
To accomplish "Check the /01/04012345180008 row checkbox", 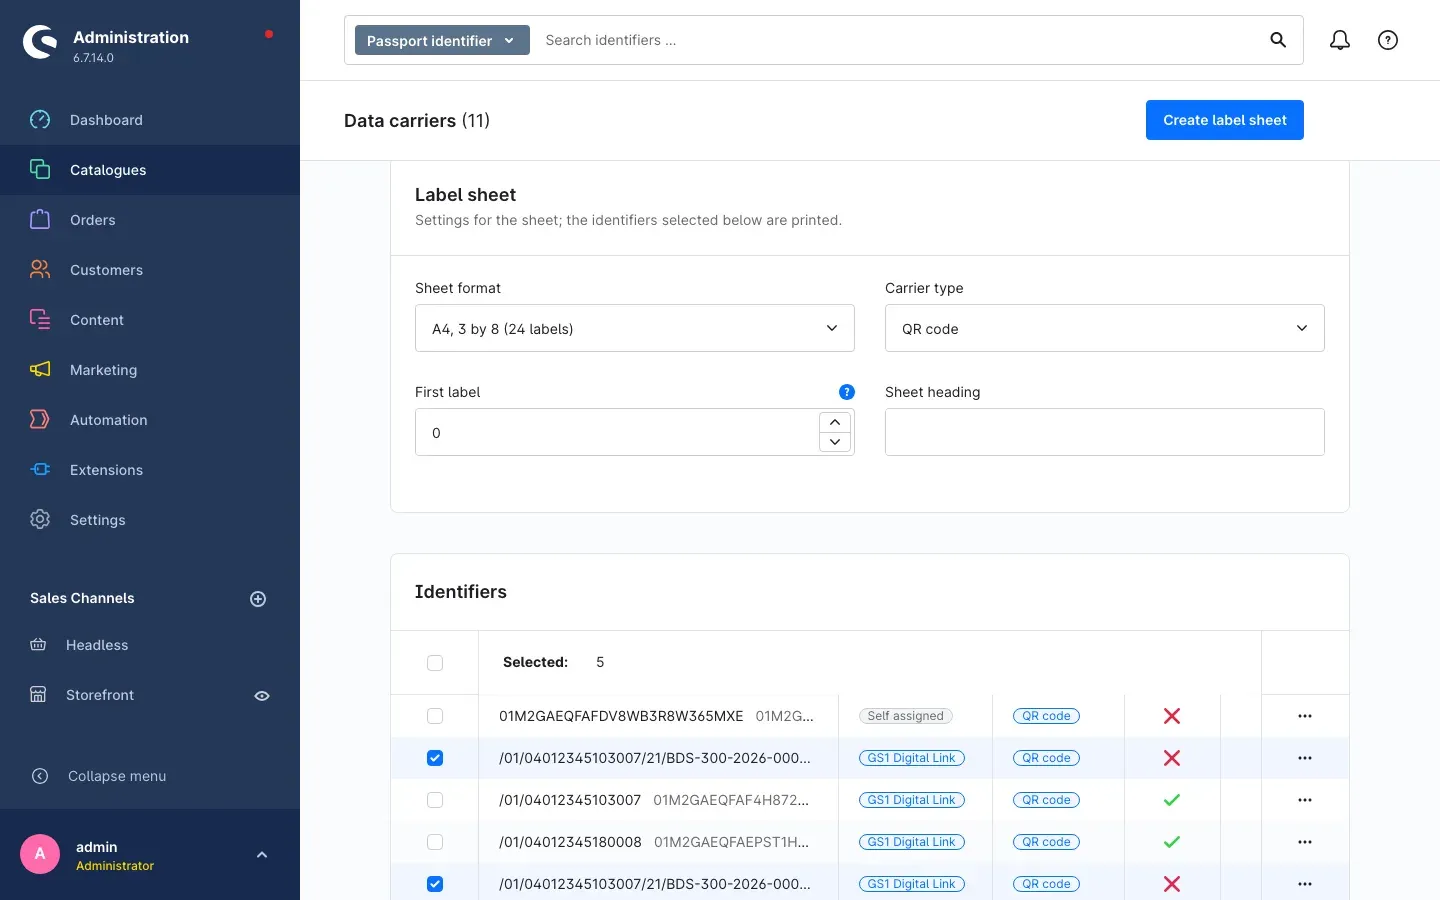I will coord(435,842).
